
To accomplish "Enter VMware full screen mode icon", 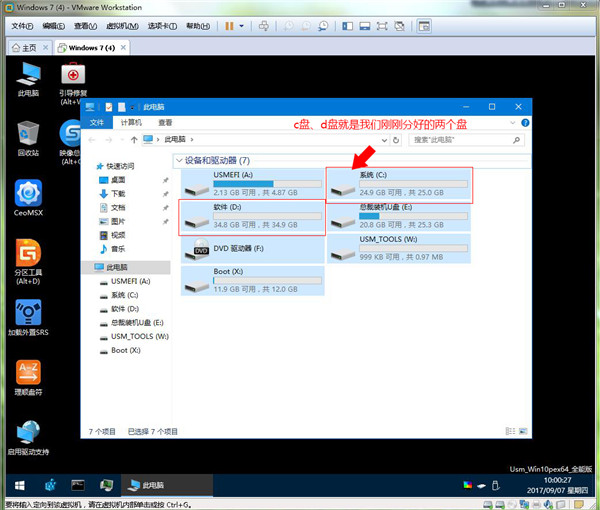I will pyautogui.click(x=382, y=26).
